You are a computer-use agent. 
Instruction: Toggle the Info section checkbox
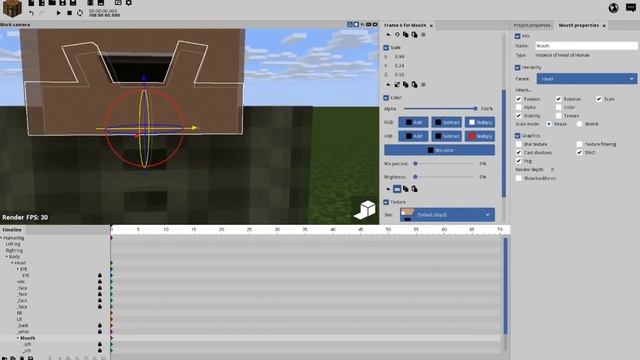pos(518,36)
